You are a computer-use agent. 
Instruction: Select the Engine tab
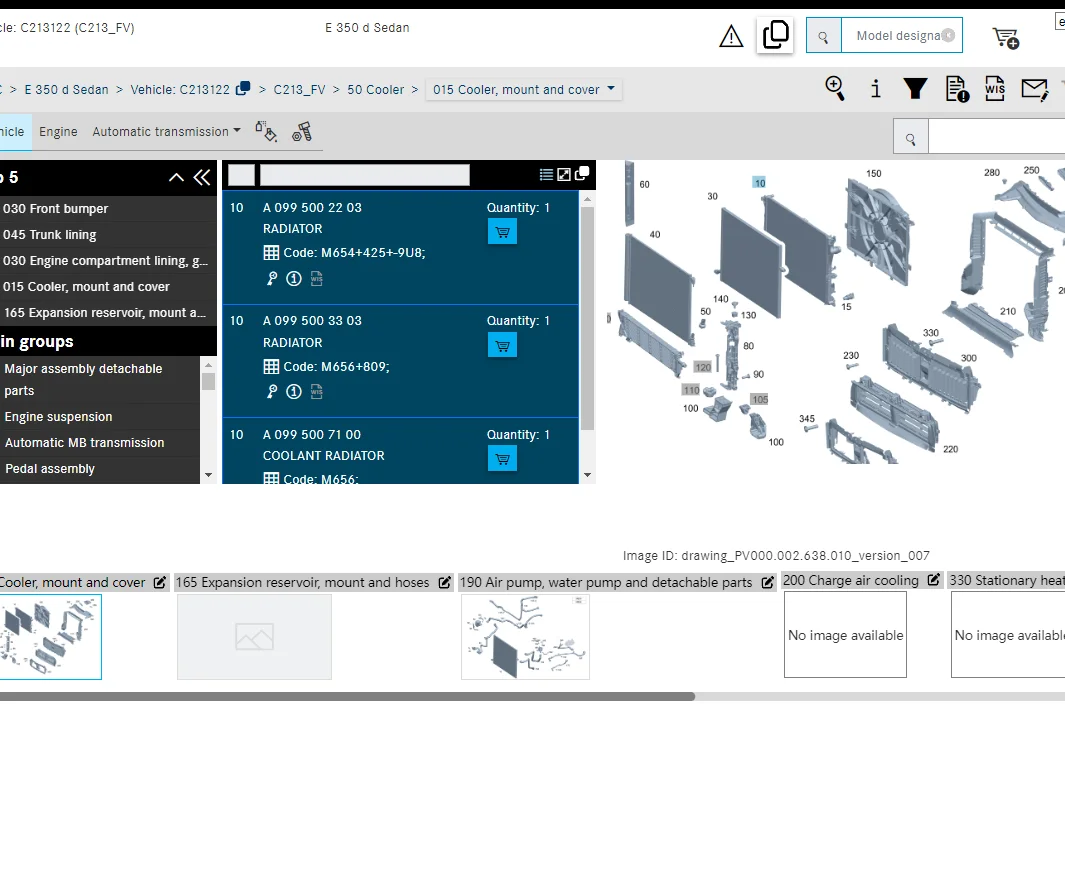[x=58, y=131]
